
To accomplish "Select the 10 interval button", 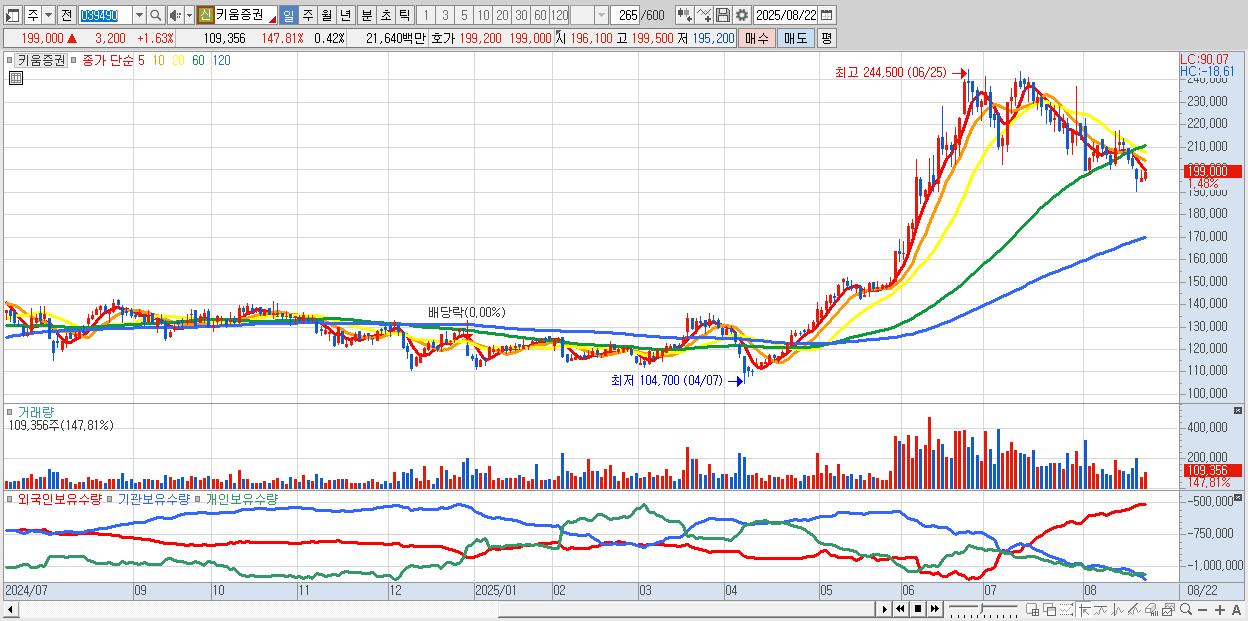I will click(x=483, y=15).
